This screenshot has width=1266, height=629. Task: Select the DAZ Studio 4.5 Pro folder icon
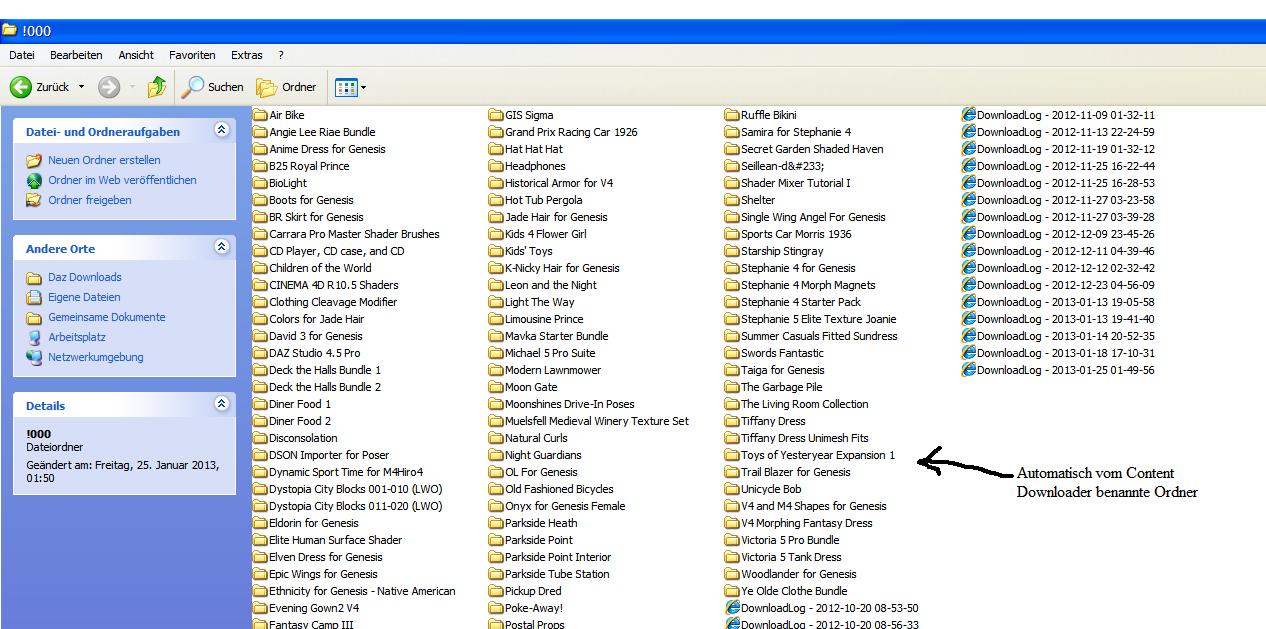pos(260,353)
